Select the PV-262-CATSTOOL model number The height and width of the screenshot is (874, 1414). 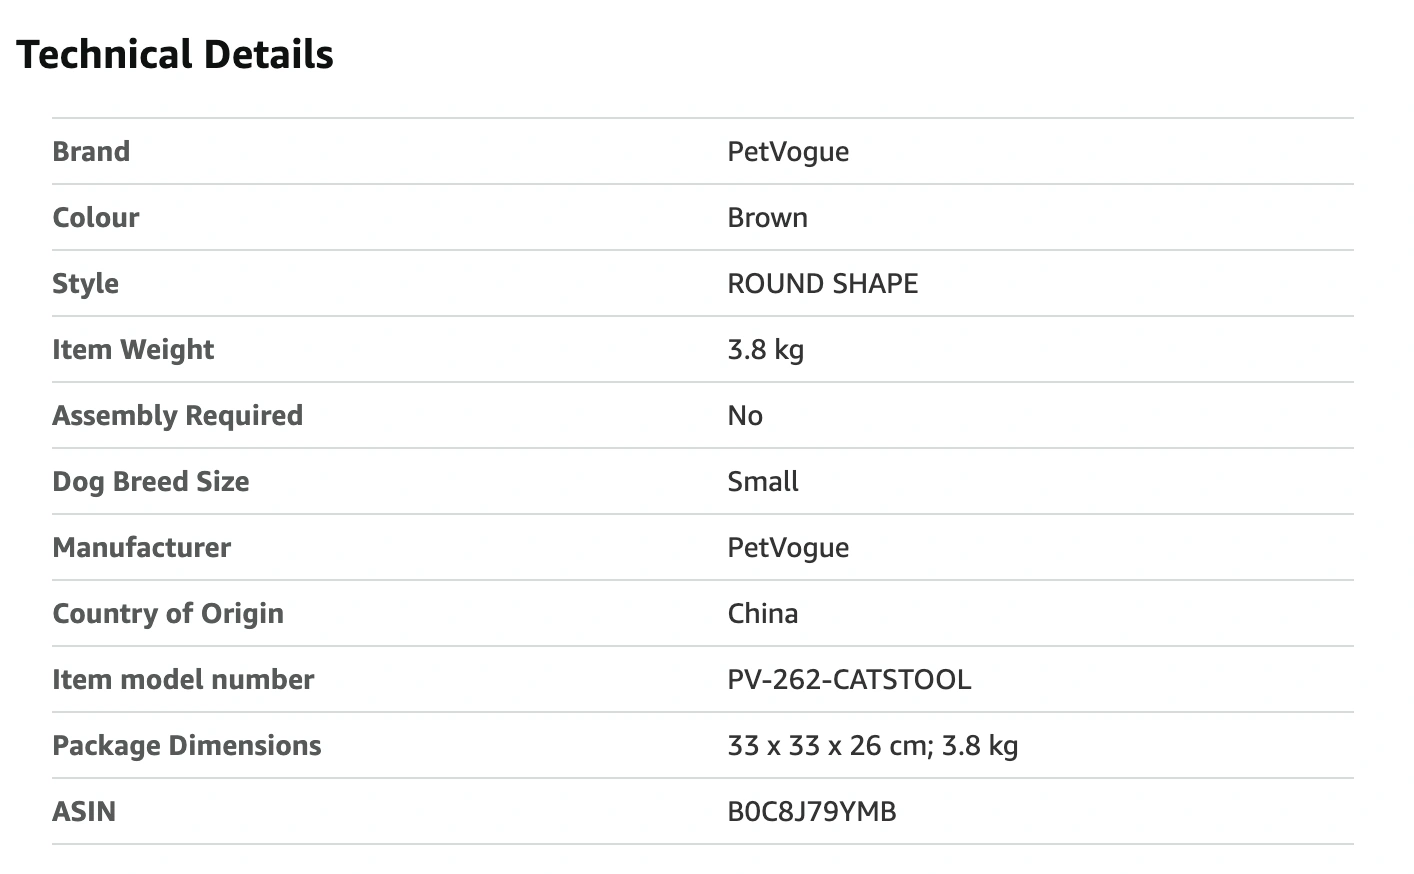(849, 680)
